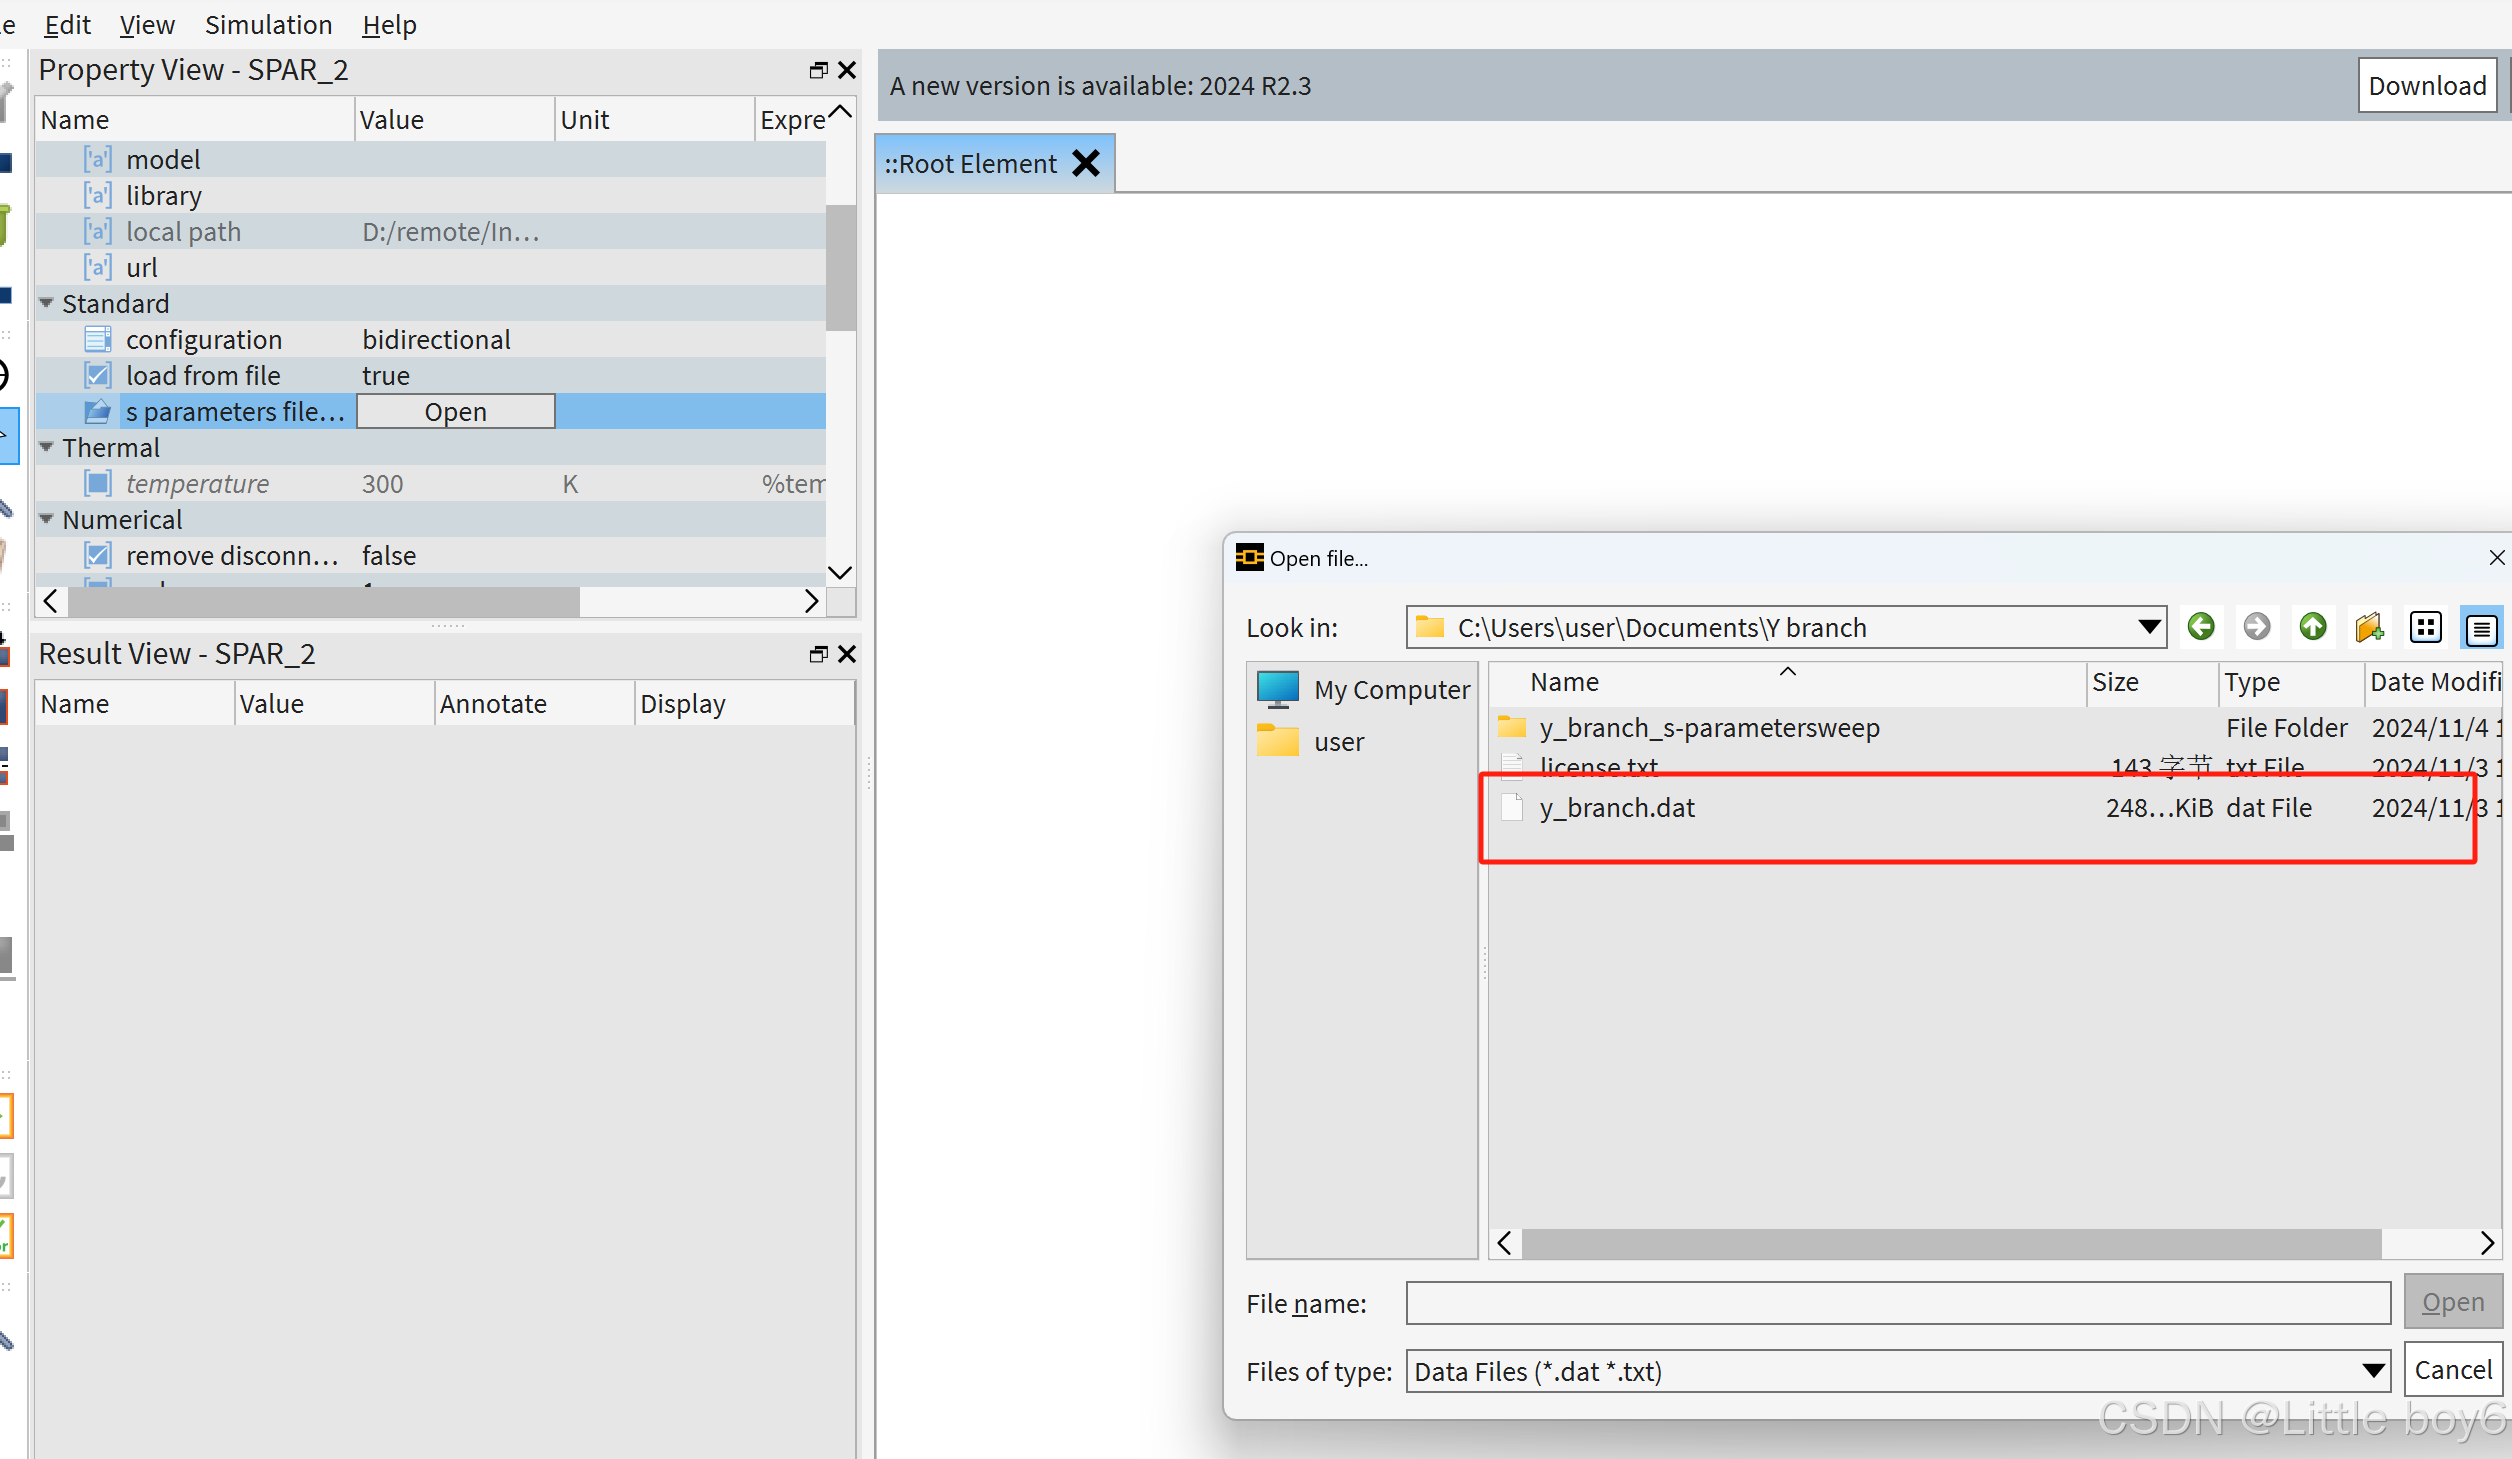Float the Property View panel
2512x1459 pixels.
(818, 70)
